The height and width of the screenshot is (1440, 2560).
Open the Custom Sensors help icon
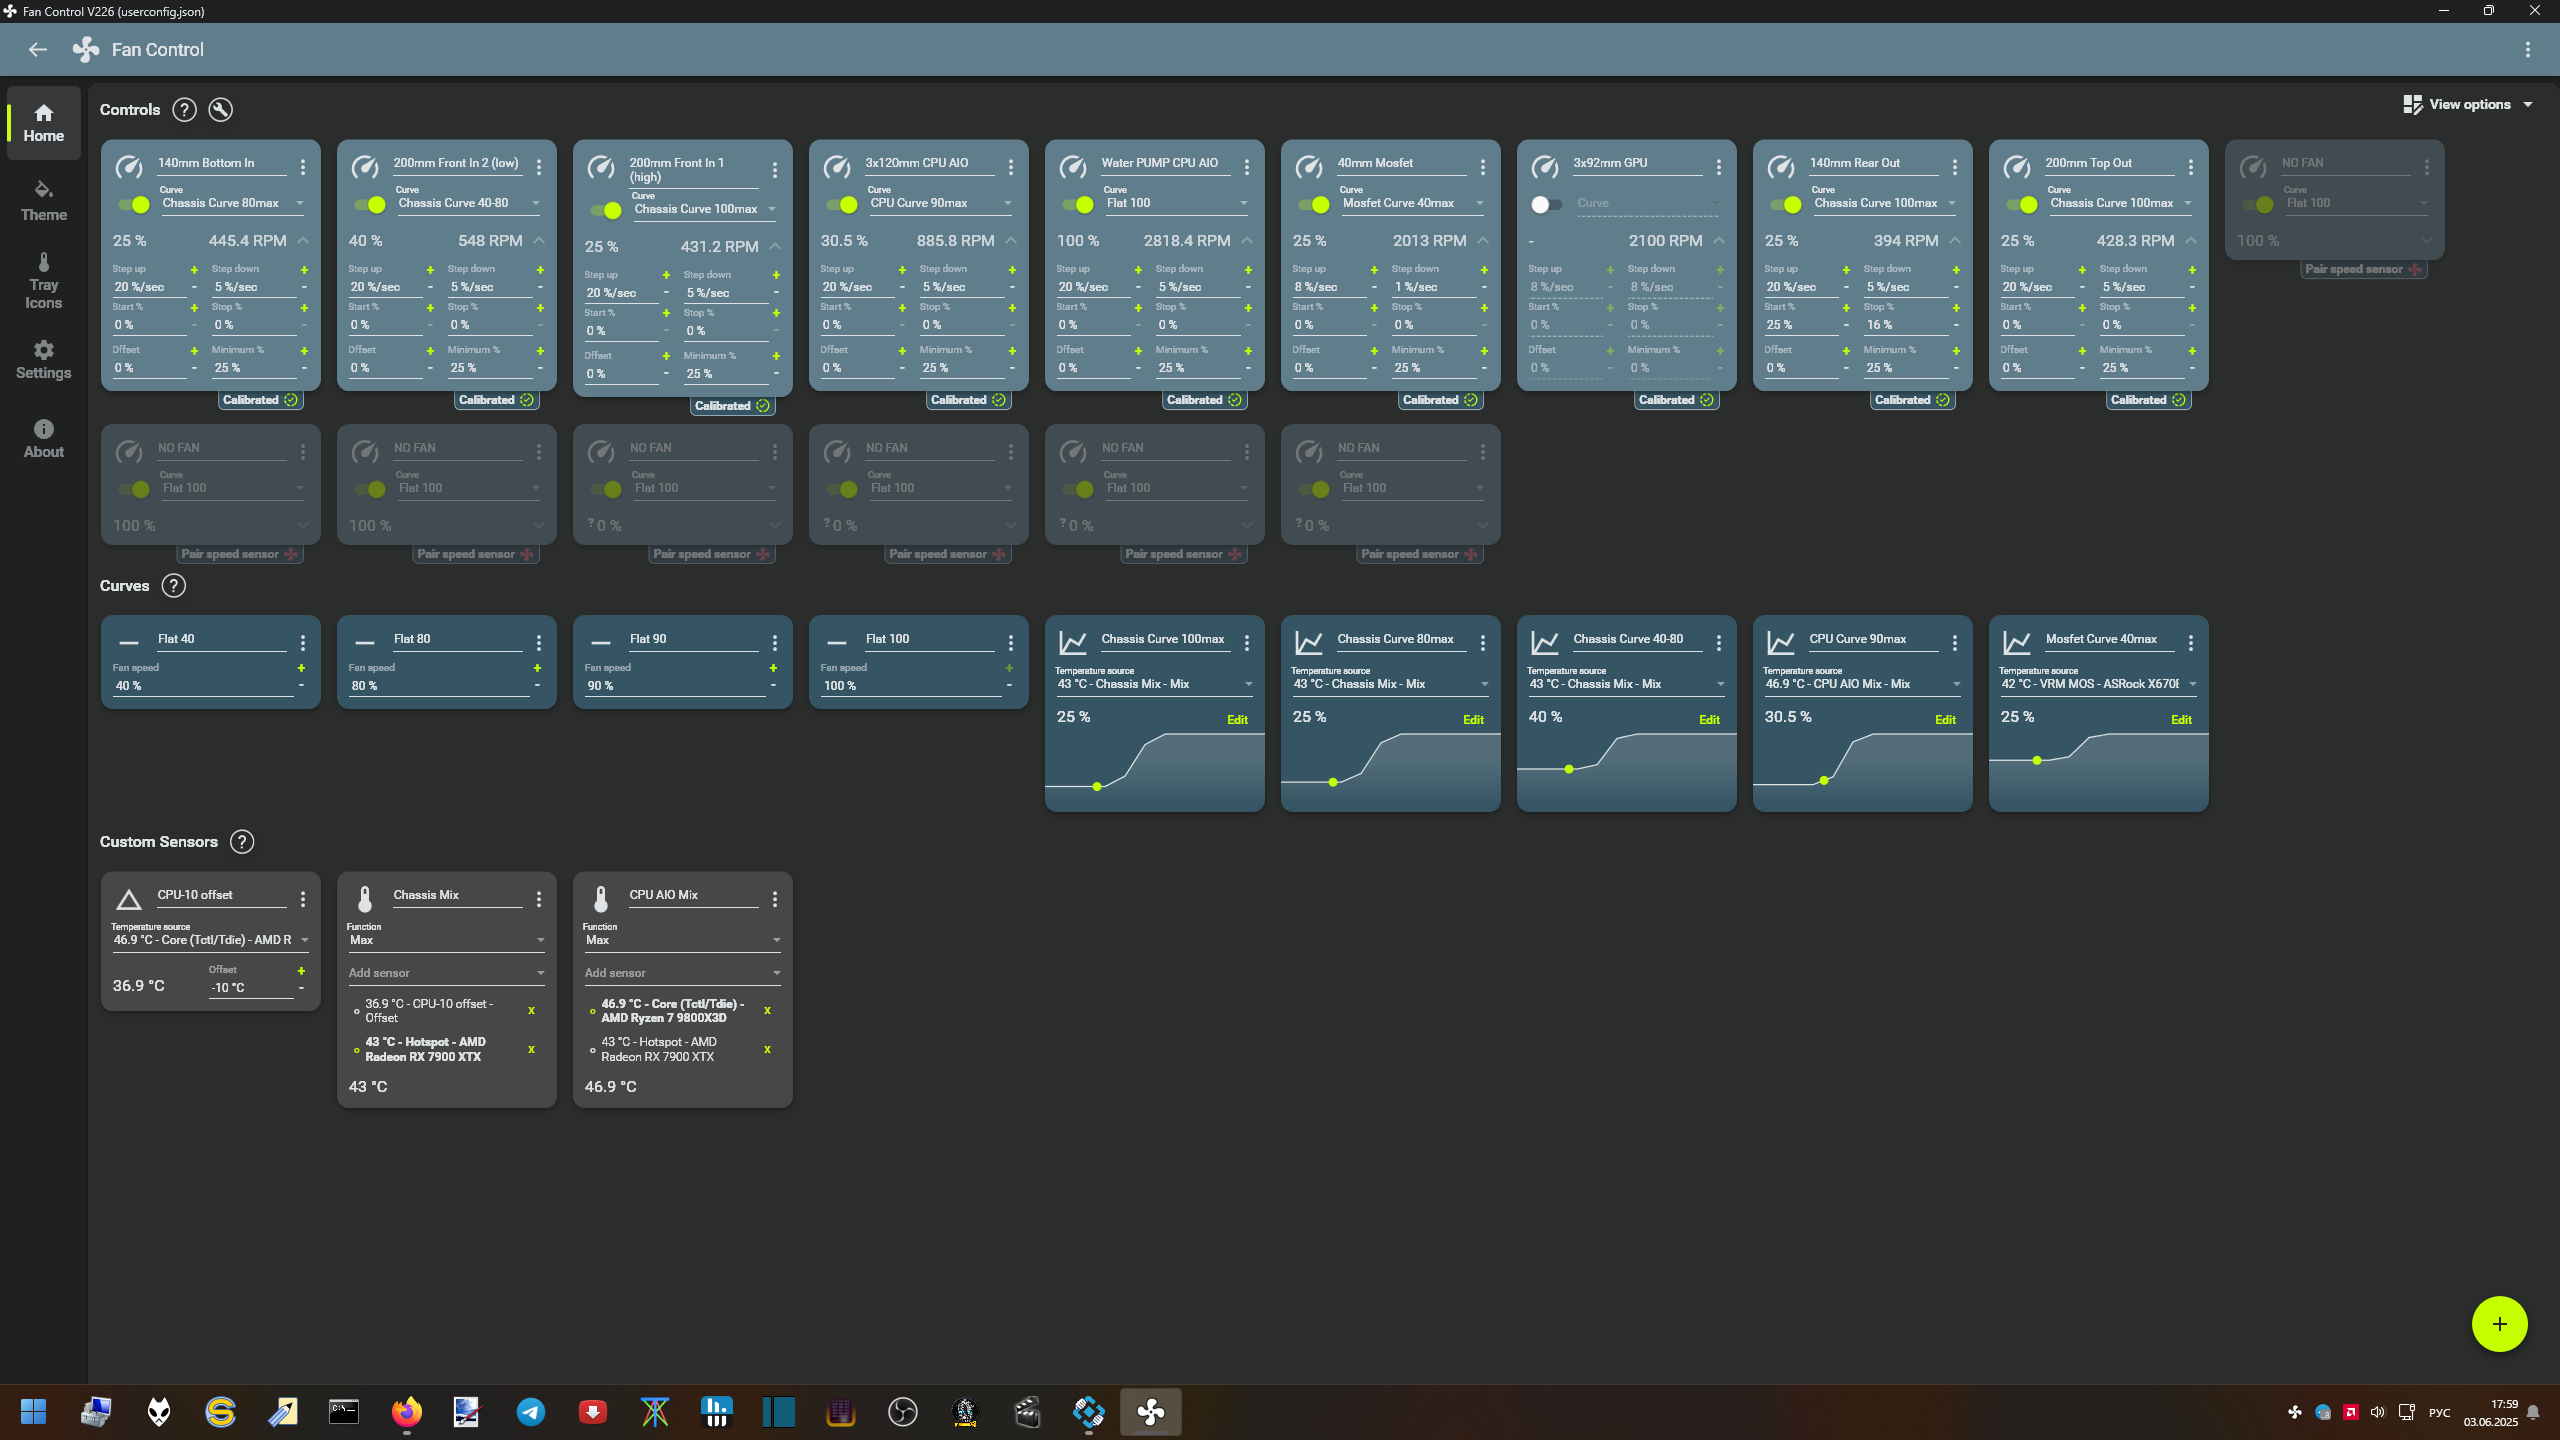[x=241, y=842]
